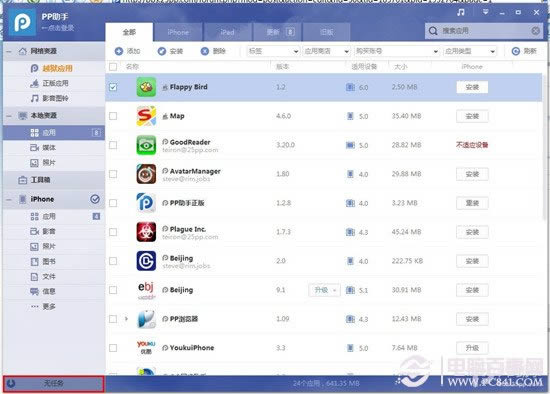Expand the PP浏览器 row arrow

(126, 319)
